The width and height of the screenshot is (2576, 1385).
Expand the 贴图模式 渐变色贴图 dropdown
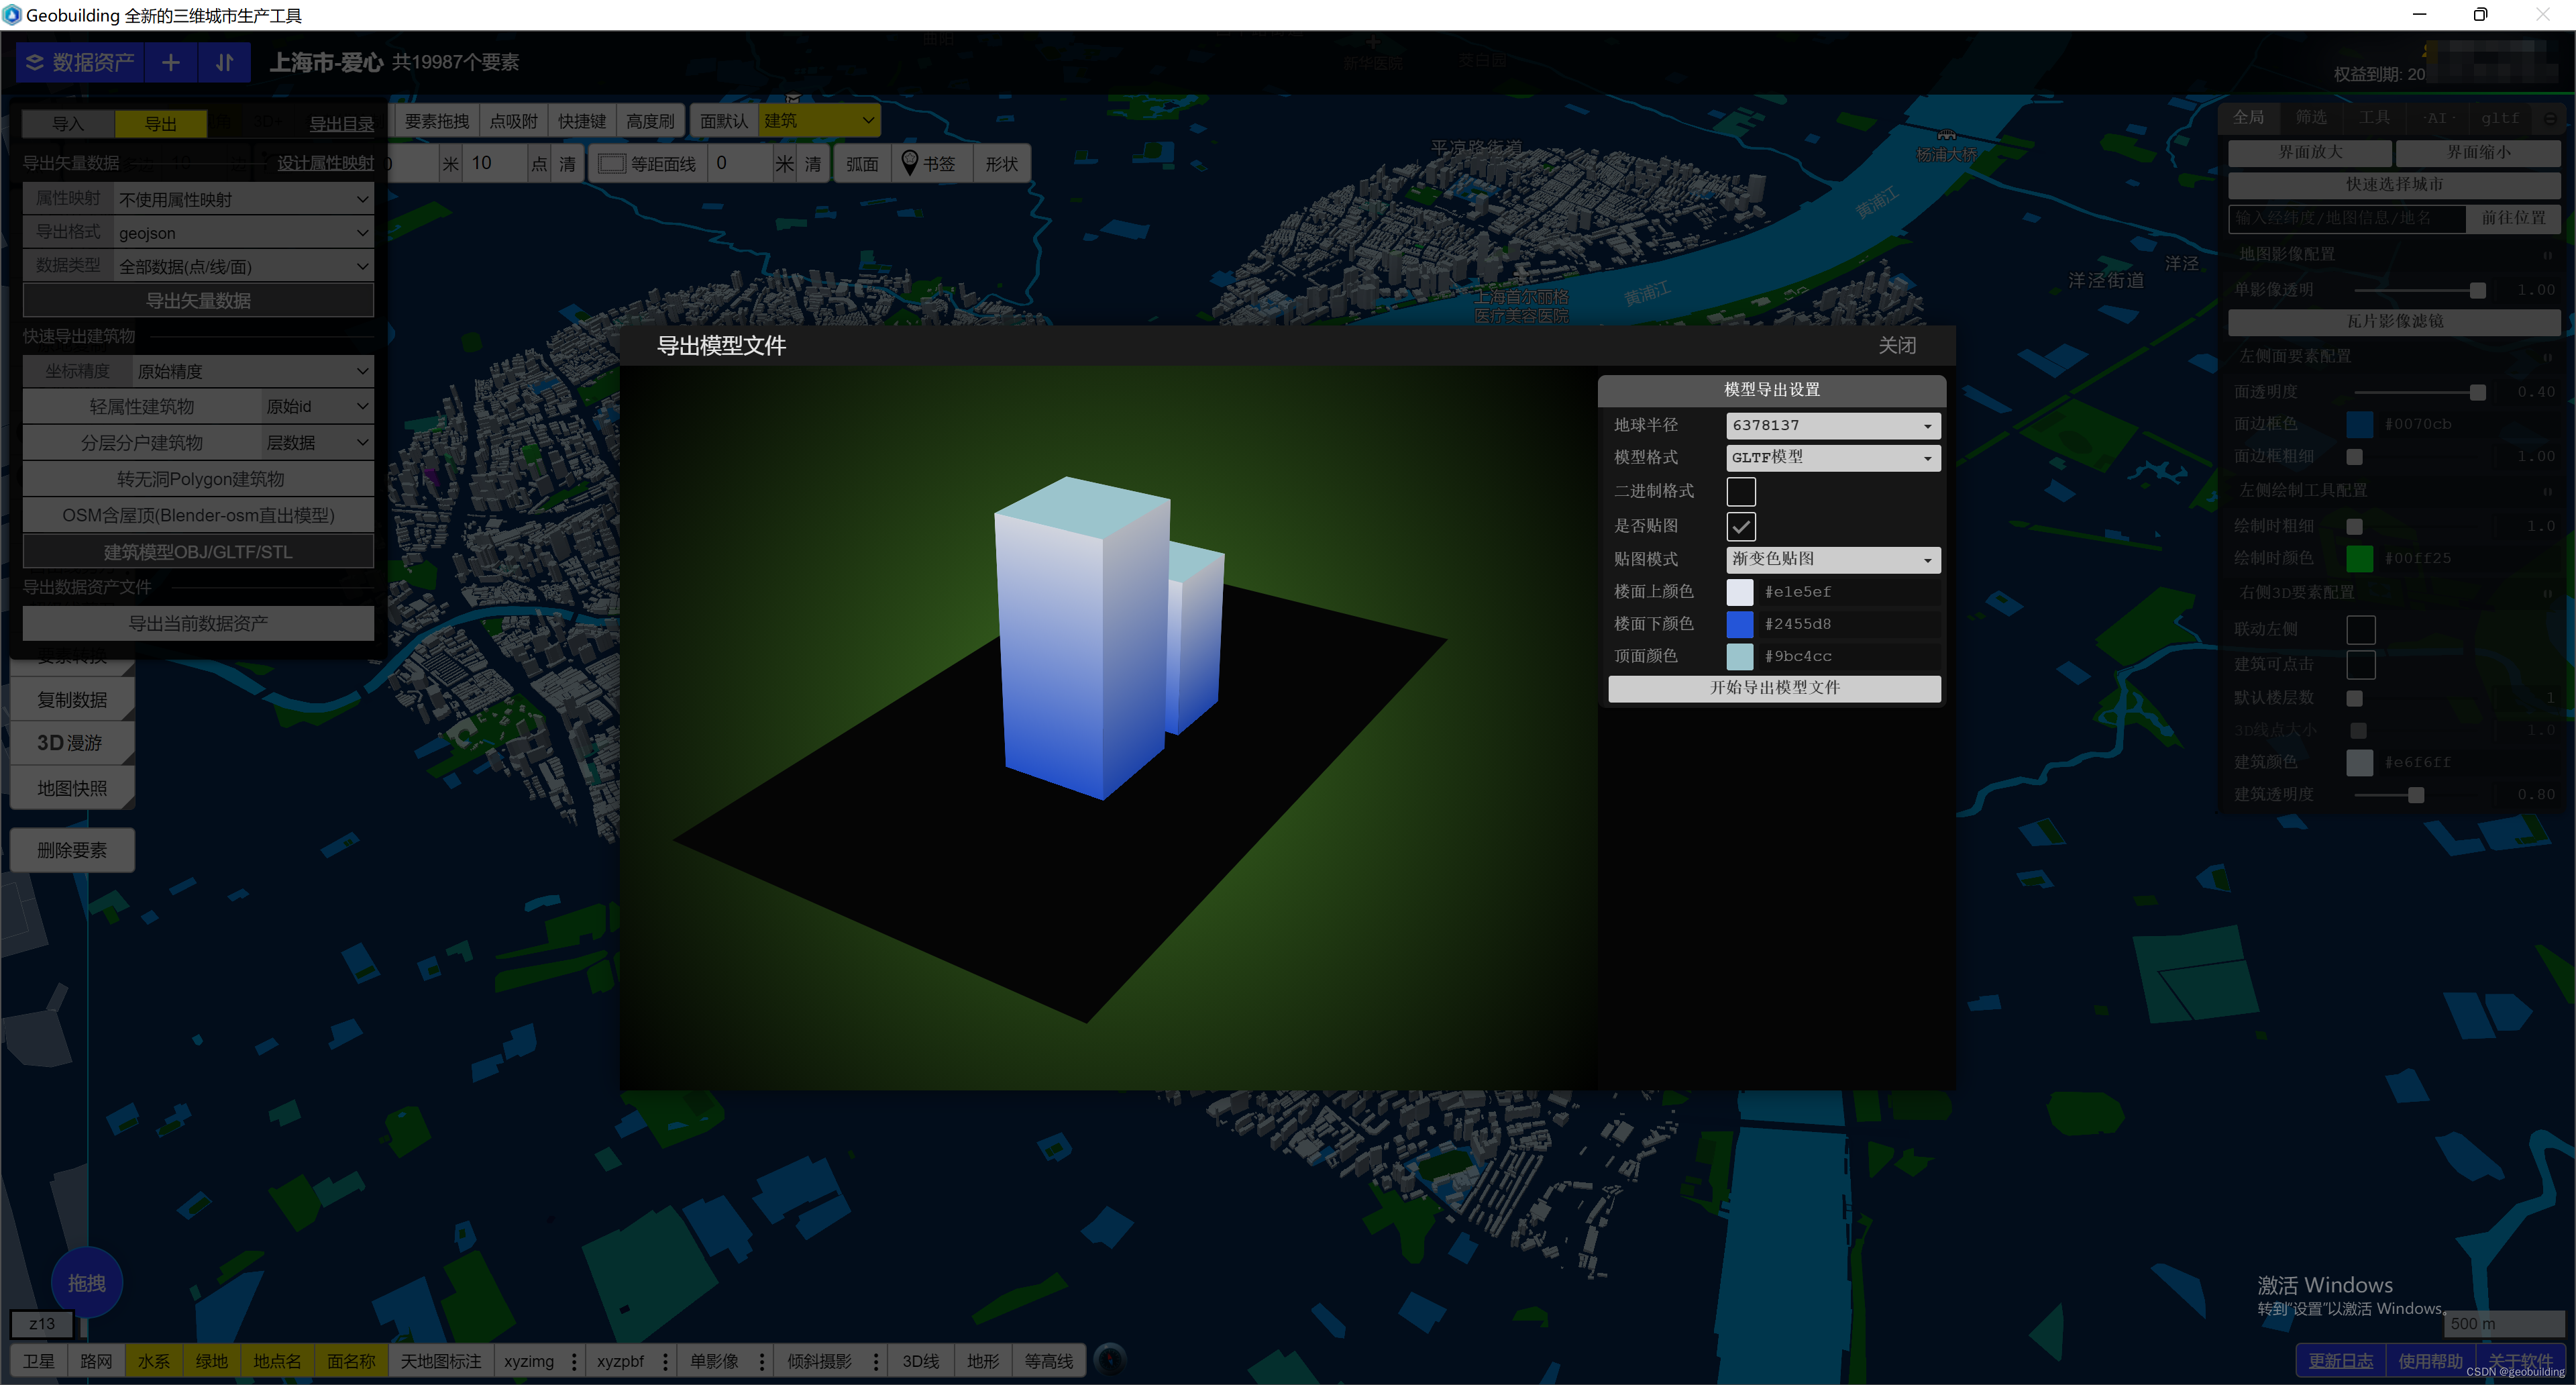(1832, 559)
